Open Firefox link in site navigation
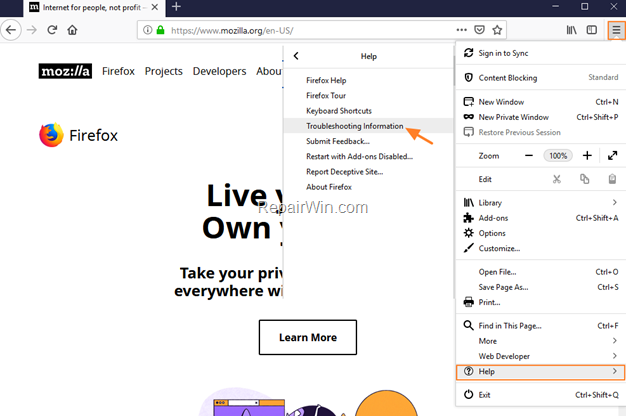The height and width of the screenshot is (416, 626). click(x=118, y=71)
